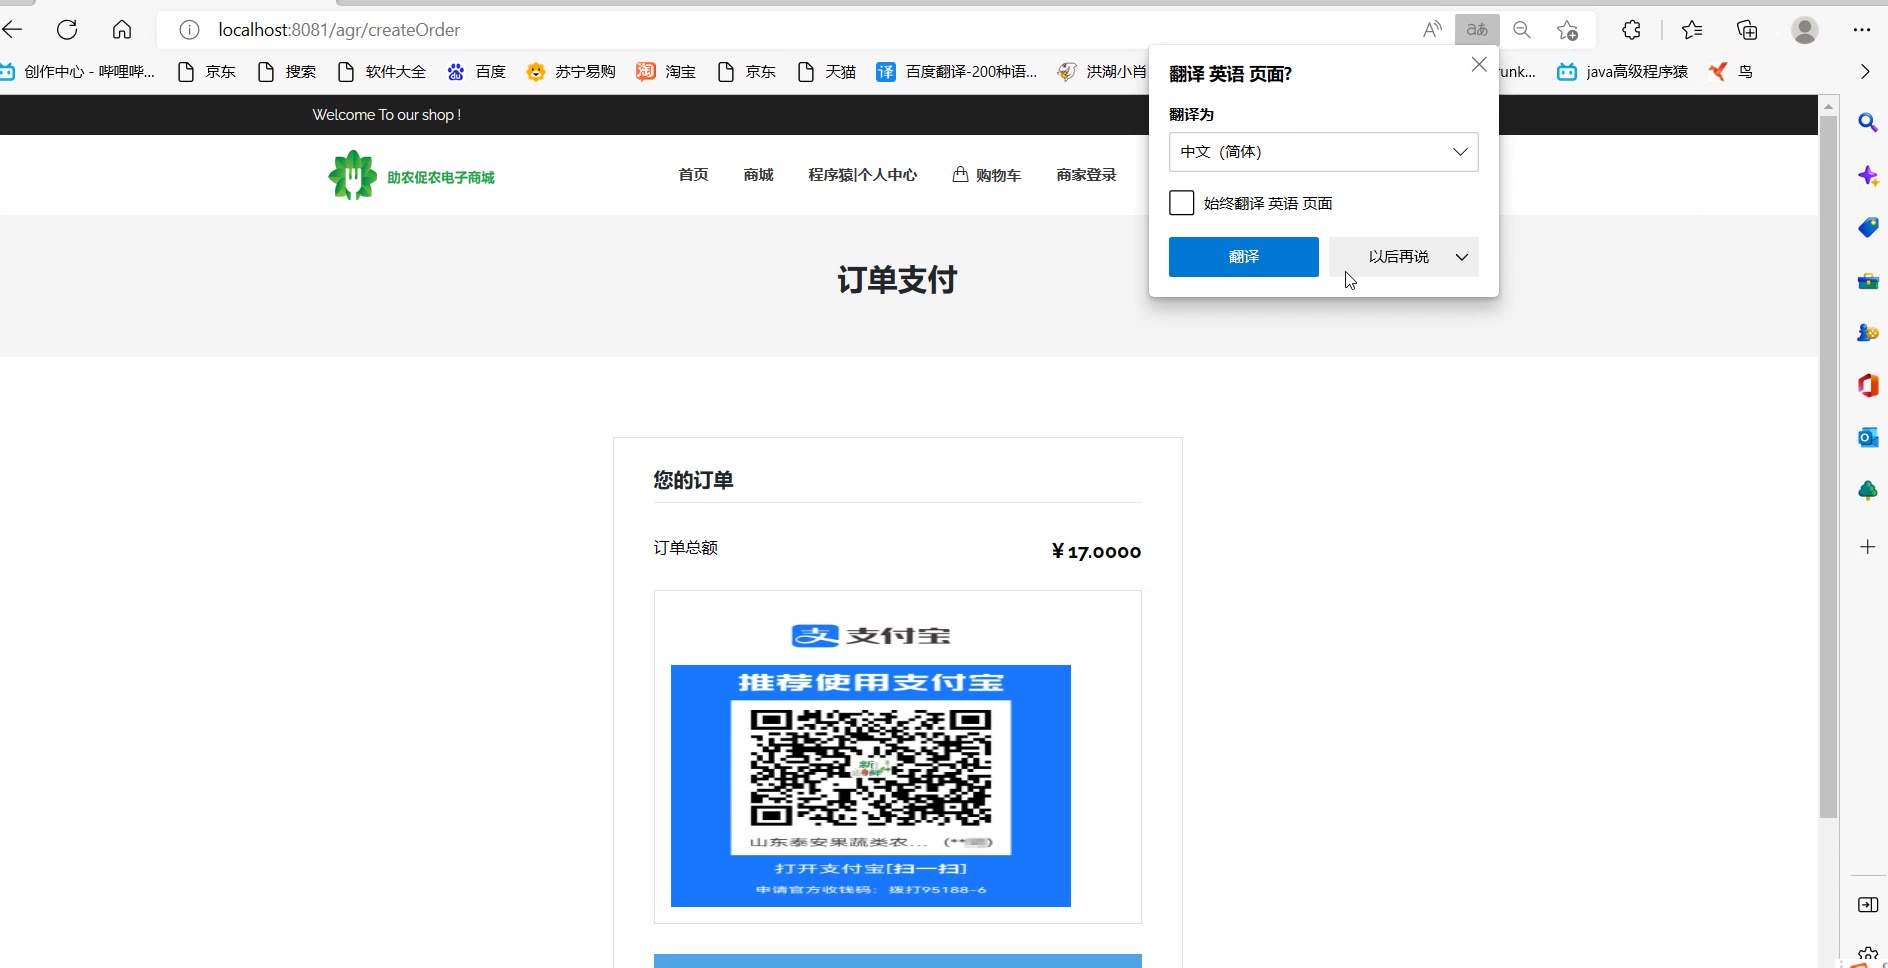Open the 淘宝 bookmark
The image size is (1888, 968).
coord(667,71)
